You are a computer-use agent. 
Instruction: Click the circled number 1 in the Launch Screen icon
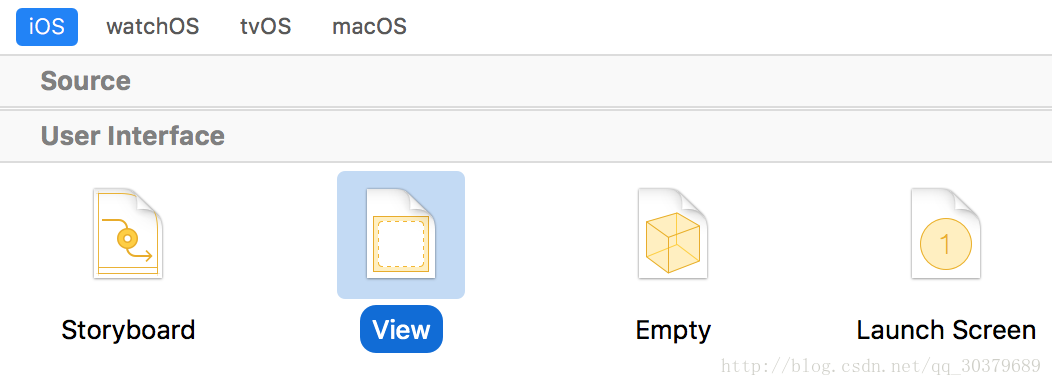[x=945, y=244]
